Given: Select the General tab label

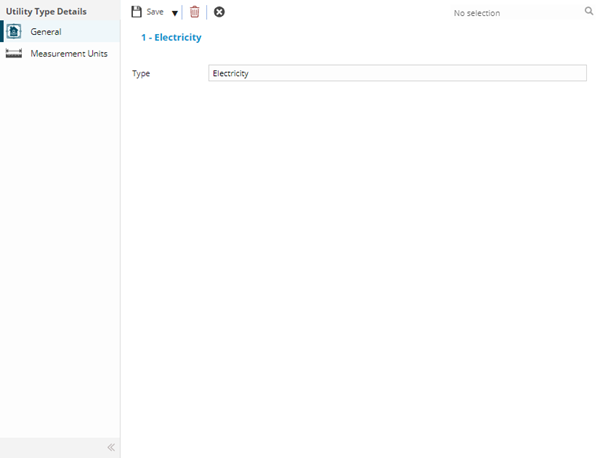Looking at the screenshot, I should tap(46, 32).
